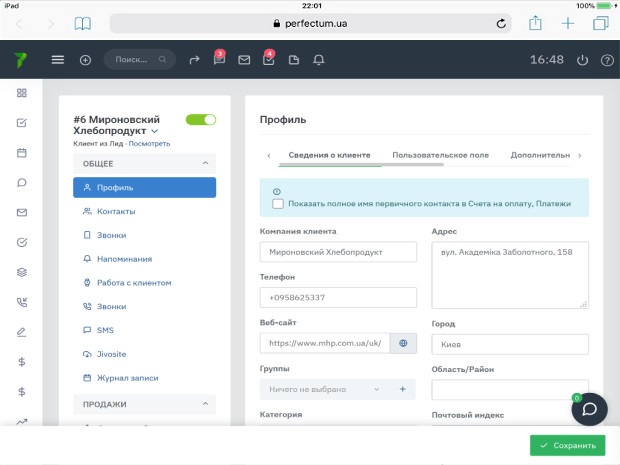Open layers stack icon in left sidebar
The image size is (620, 465).
(22, 272)
